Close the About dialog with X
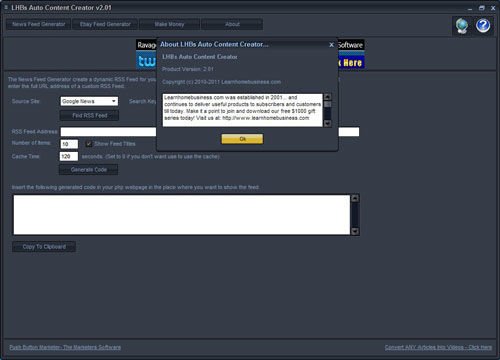Viewport: 500px width, 360px height. coord(331,45)
